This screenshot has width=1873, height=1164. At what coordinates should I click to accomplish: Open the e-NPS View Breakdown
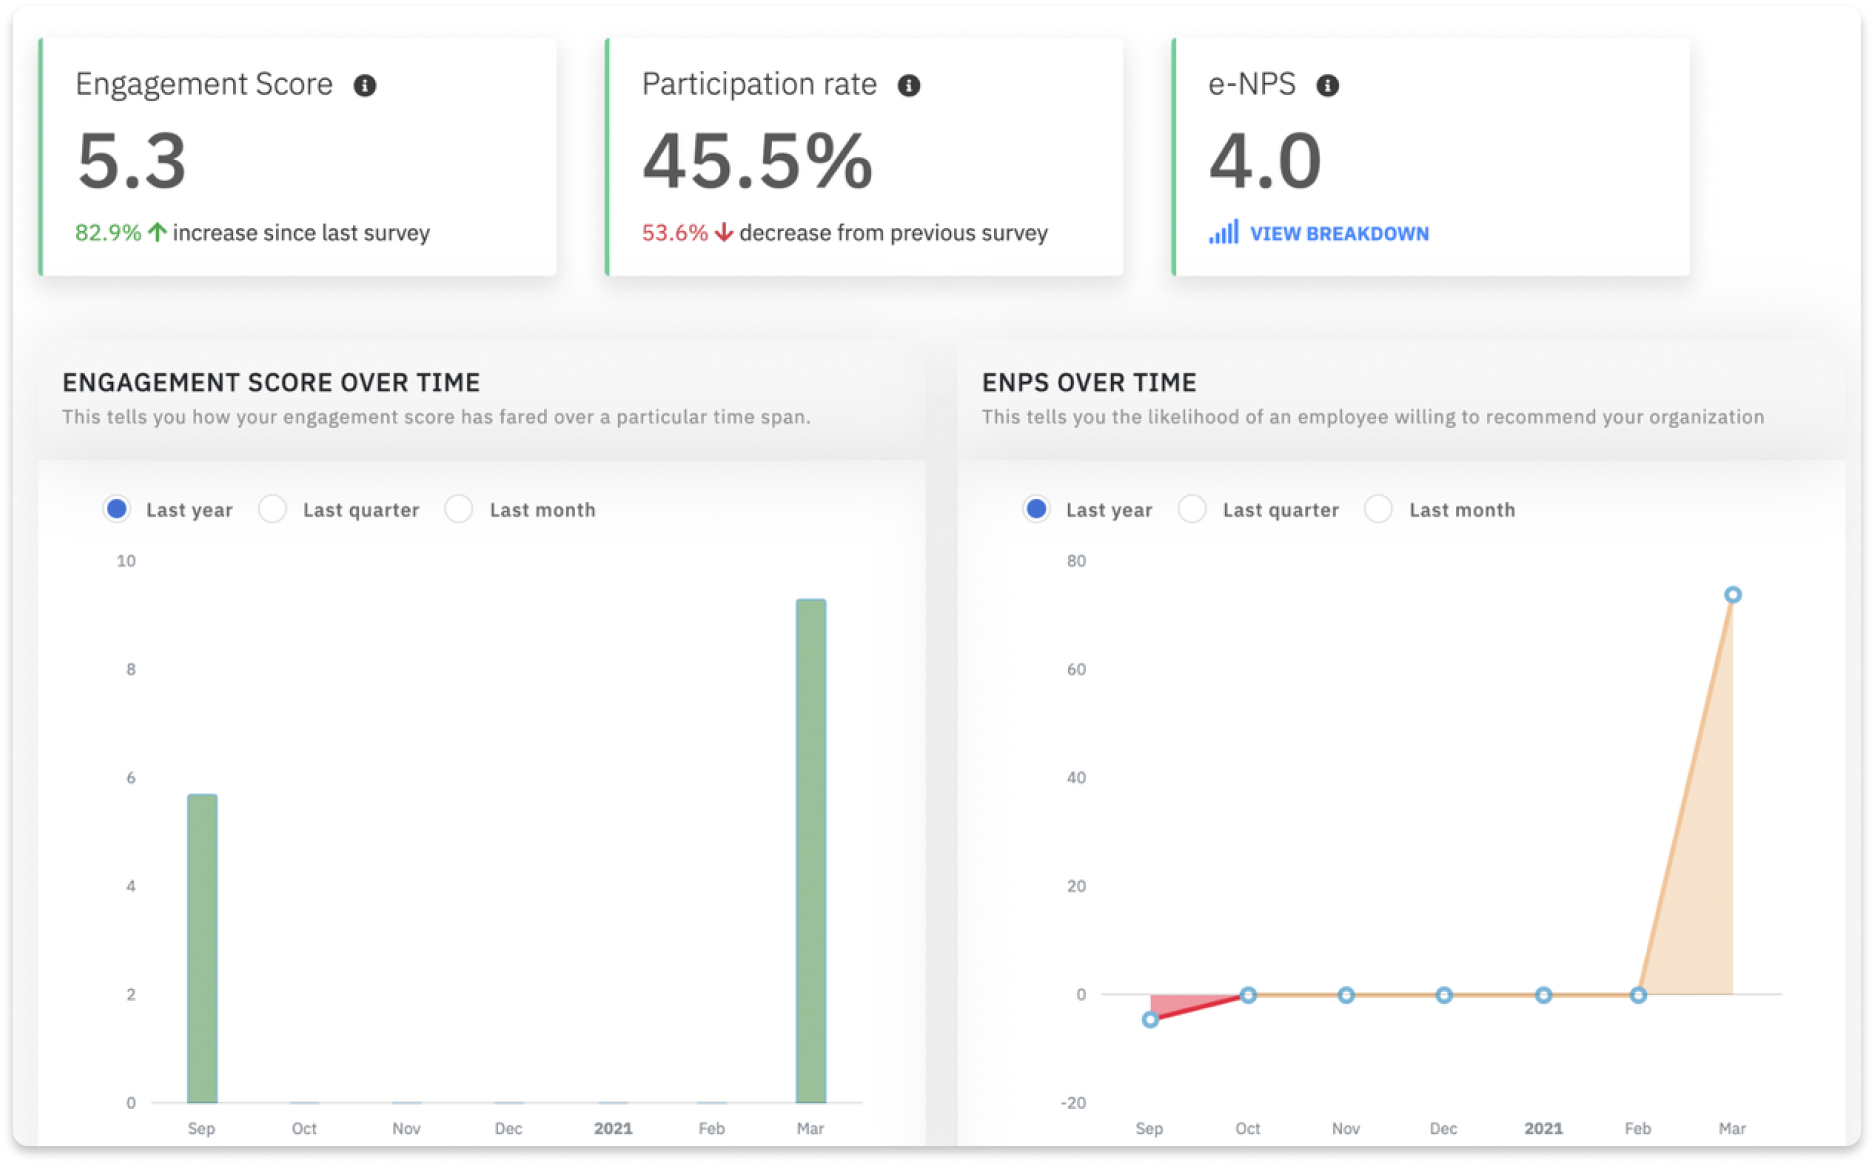[1339, 233]
